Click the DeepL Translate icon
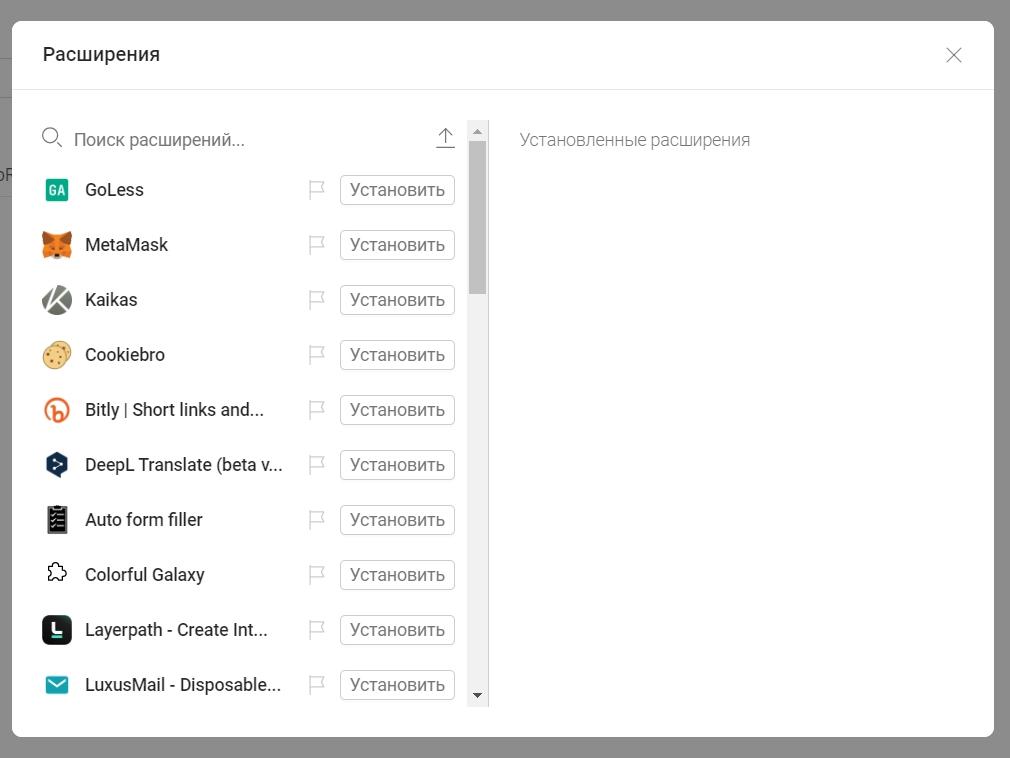1010x758 pixels. pos(57,465)
